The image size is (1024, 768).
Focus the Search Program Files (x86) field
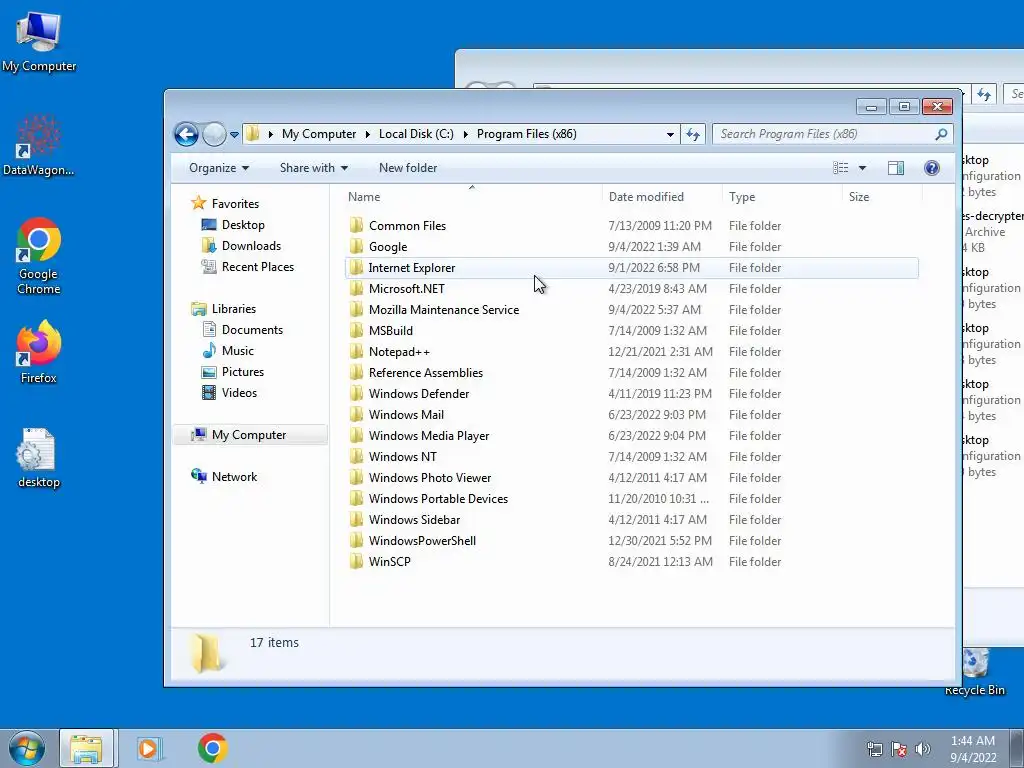click(833, 134)
